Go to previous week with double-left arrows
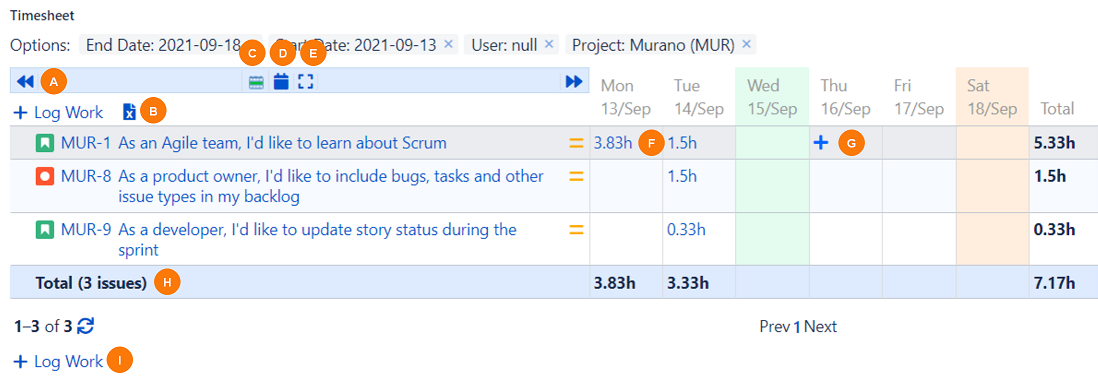Image resolution: width=1098 pixels, height=383 pixels. tap(25, 82)
